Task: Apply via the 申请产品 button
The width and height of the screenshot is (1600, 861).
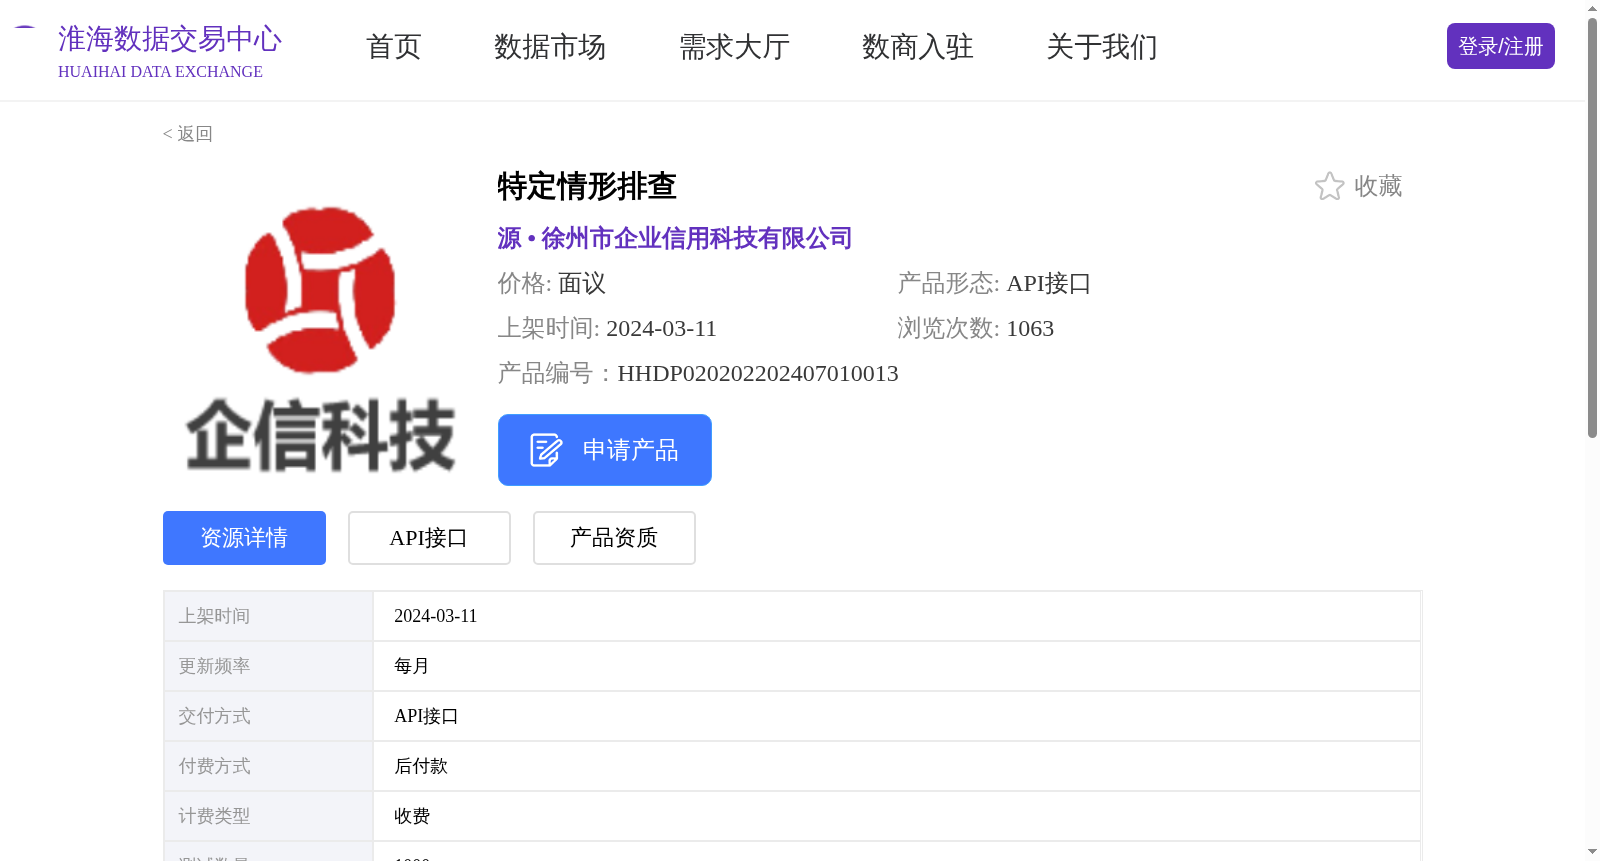Action: coord(605,450)
